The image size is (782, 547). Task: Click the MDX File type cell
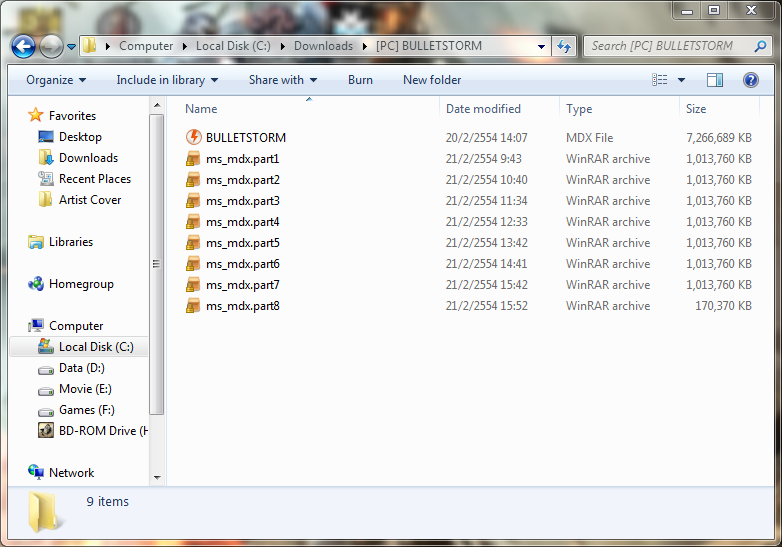click(589, 138)
